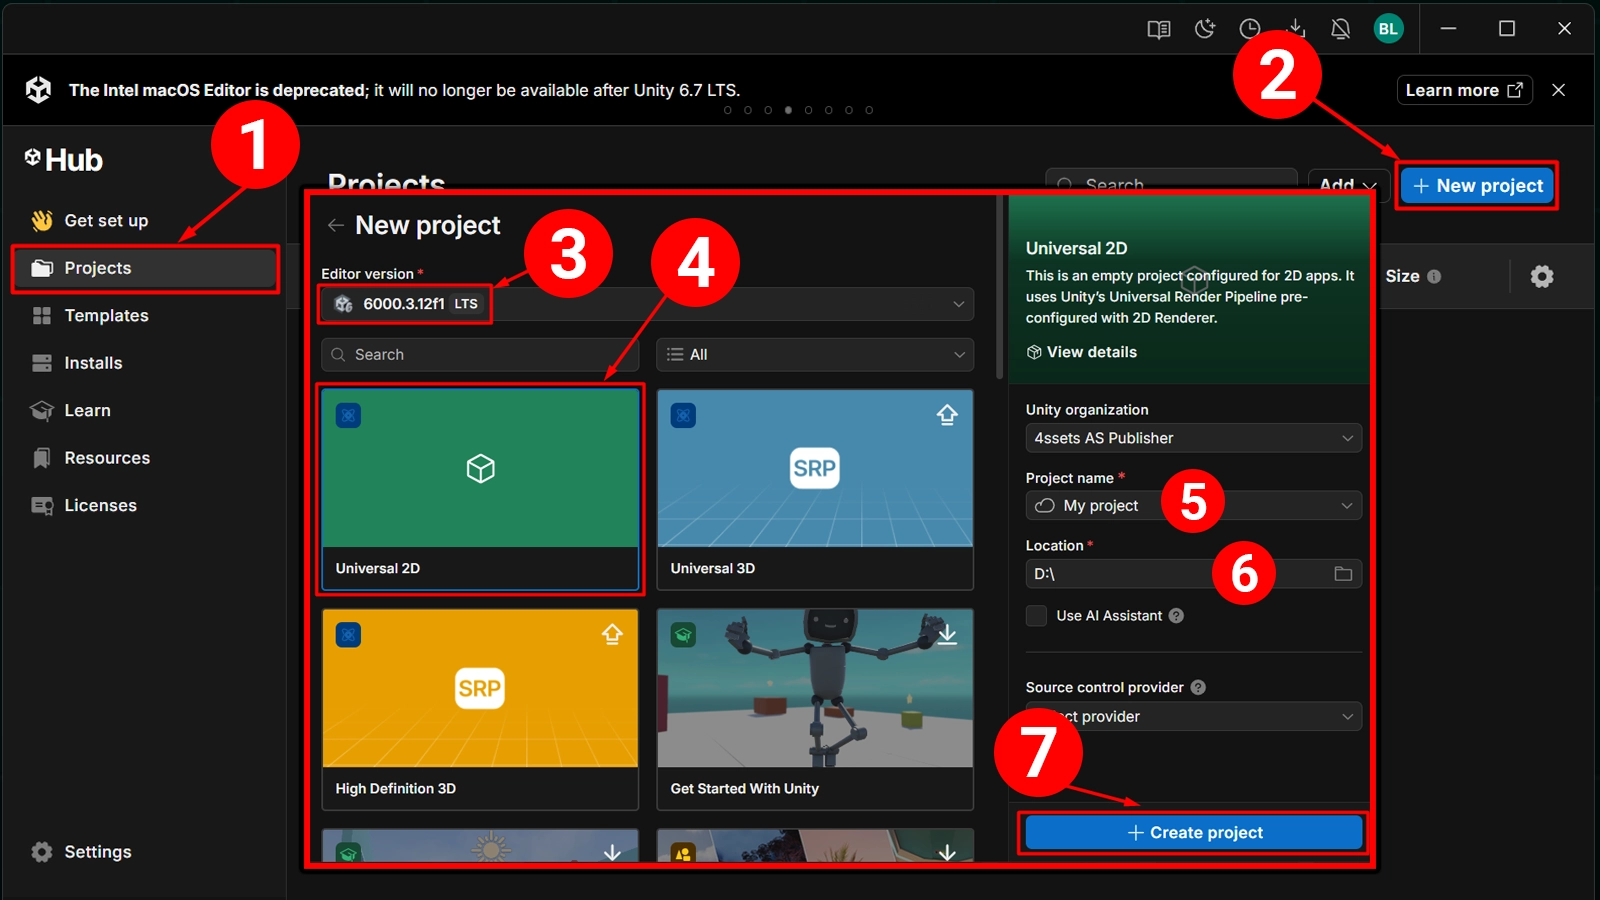Enable Use AI Assistant checkbox
Image resolution: width=1600 pixels, height=900 pixels.
[1036, 616]
